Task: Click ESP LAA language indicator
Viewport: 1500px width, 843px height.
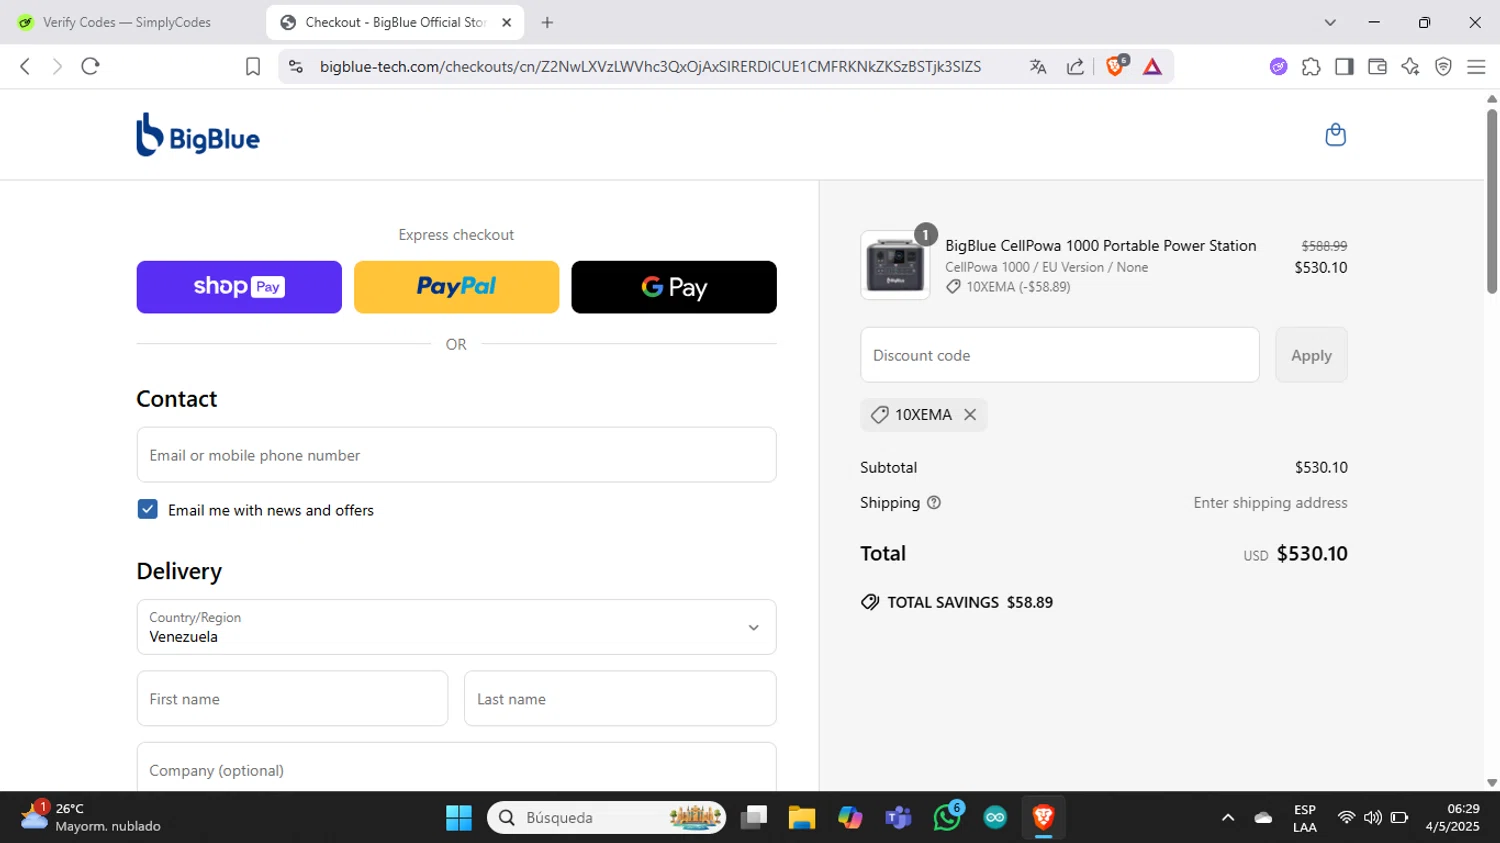Action: coord(1305,818)
